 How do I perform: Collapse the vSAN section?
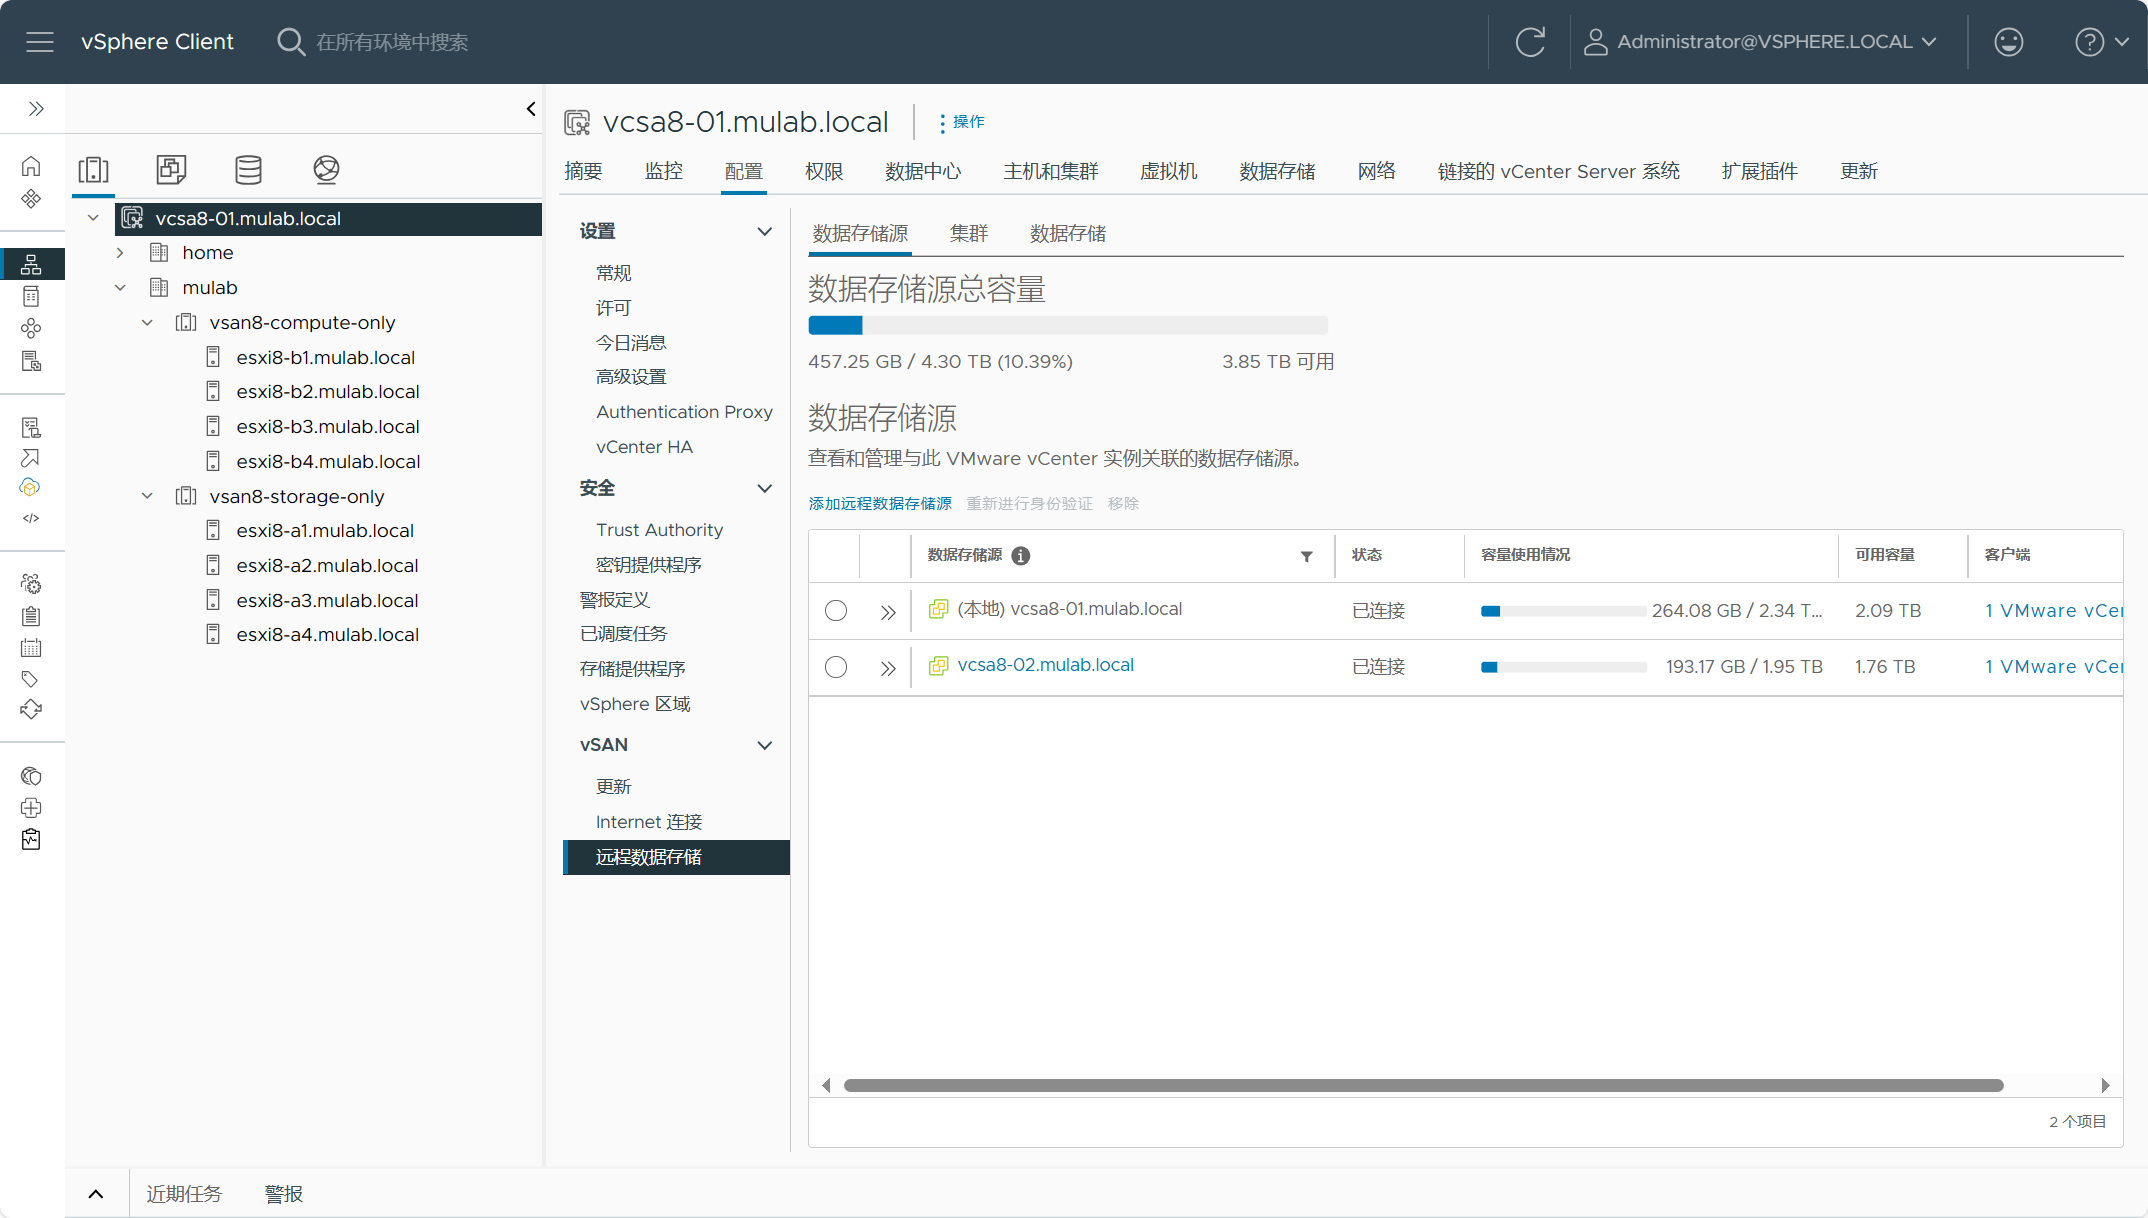[764, 746]
